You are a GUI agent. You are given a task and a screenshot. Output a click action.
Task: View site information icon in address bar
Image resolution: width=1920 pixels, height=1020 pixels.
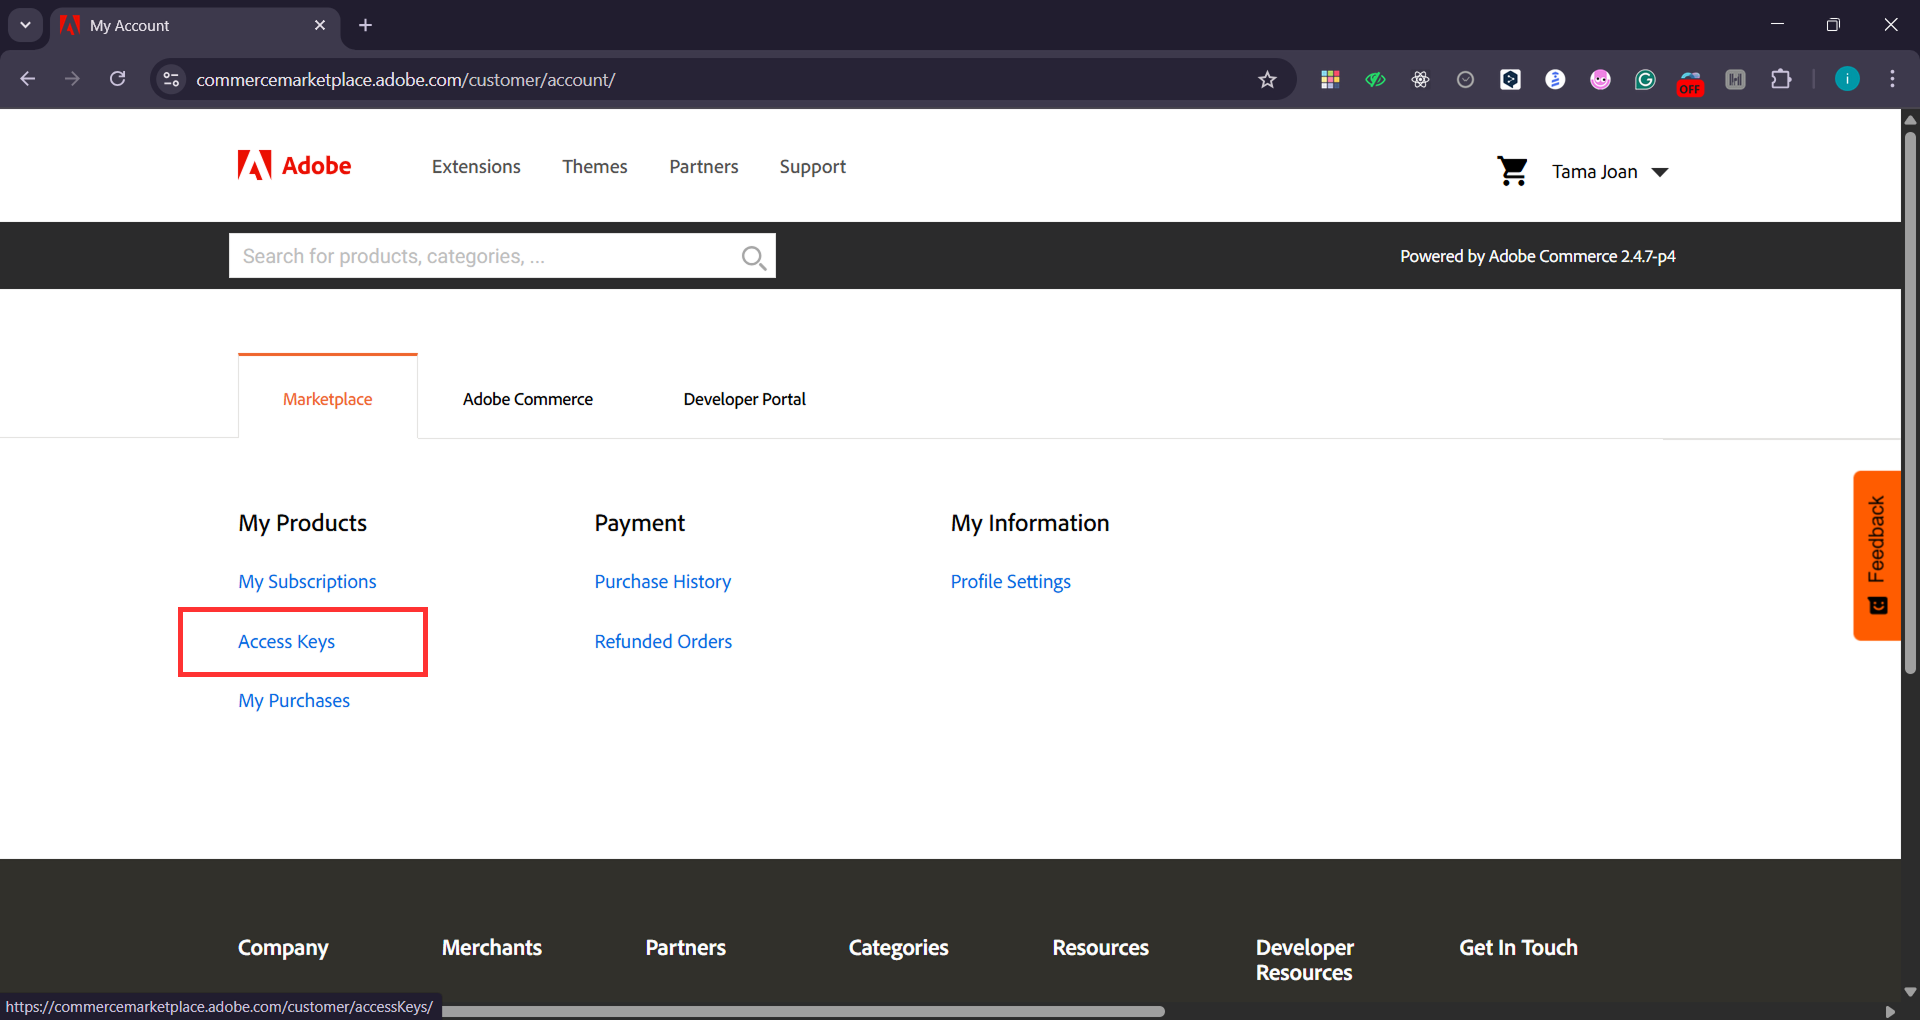(172, 79)
